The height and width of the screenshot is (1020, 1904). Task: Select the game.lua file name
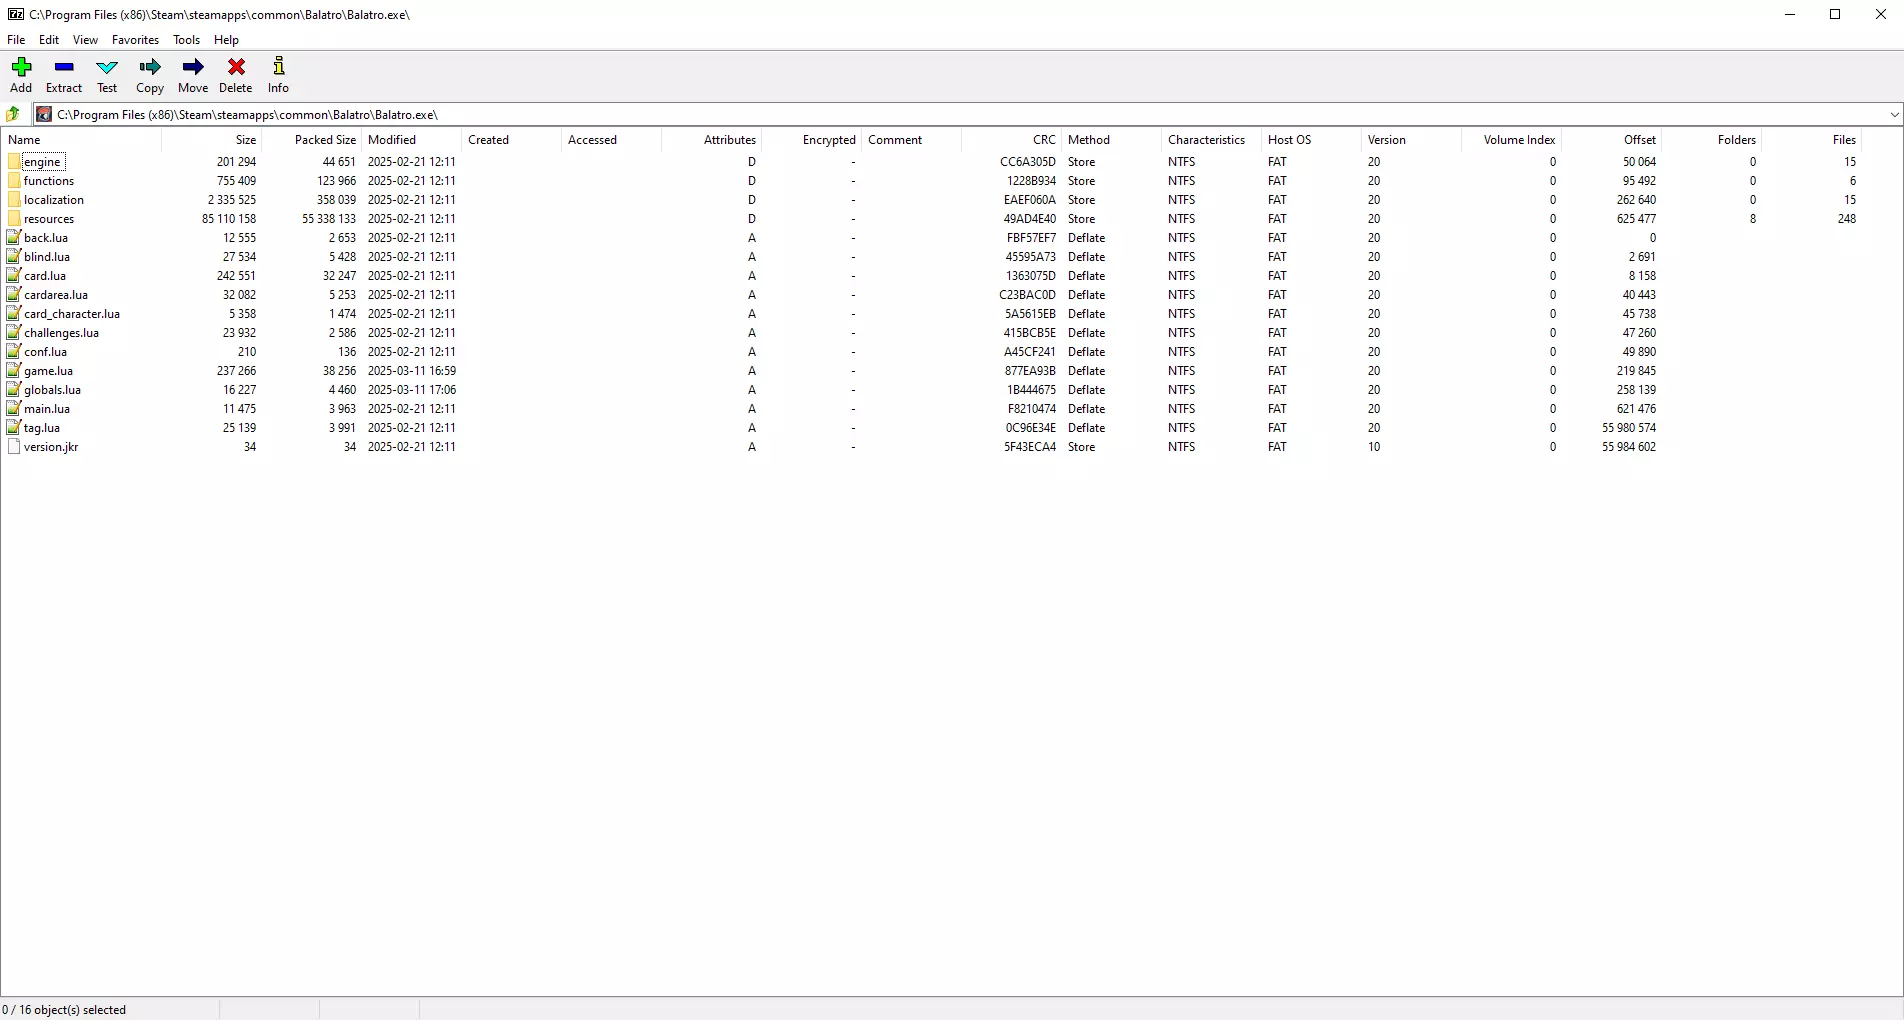(48, 371)
